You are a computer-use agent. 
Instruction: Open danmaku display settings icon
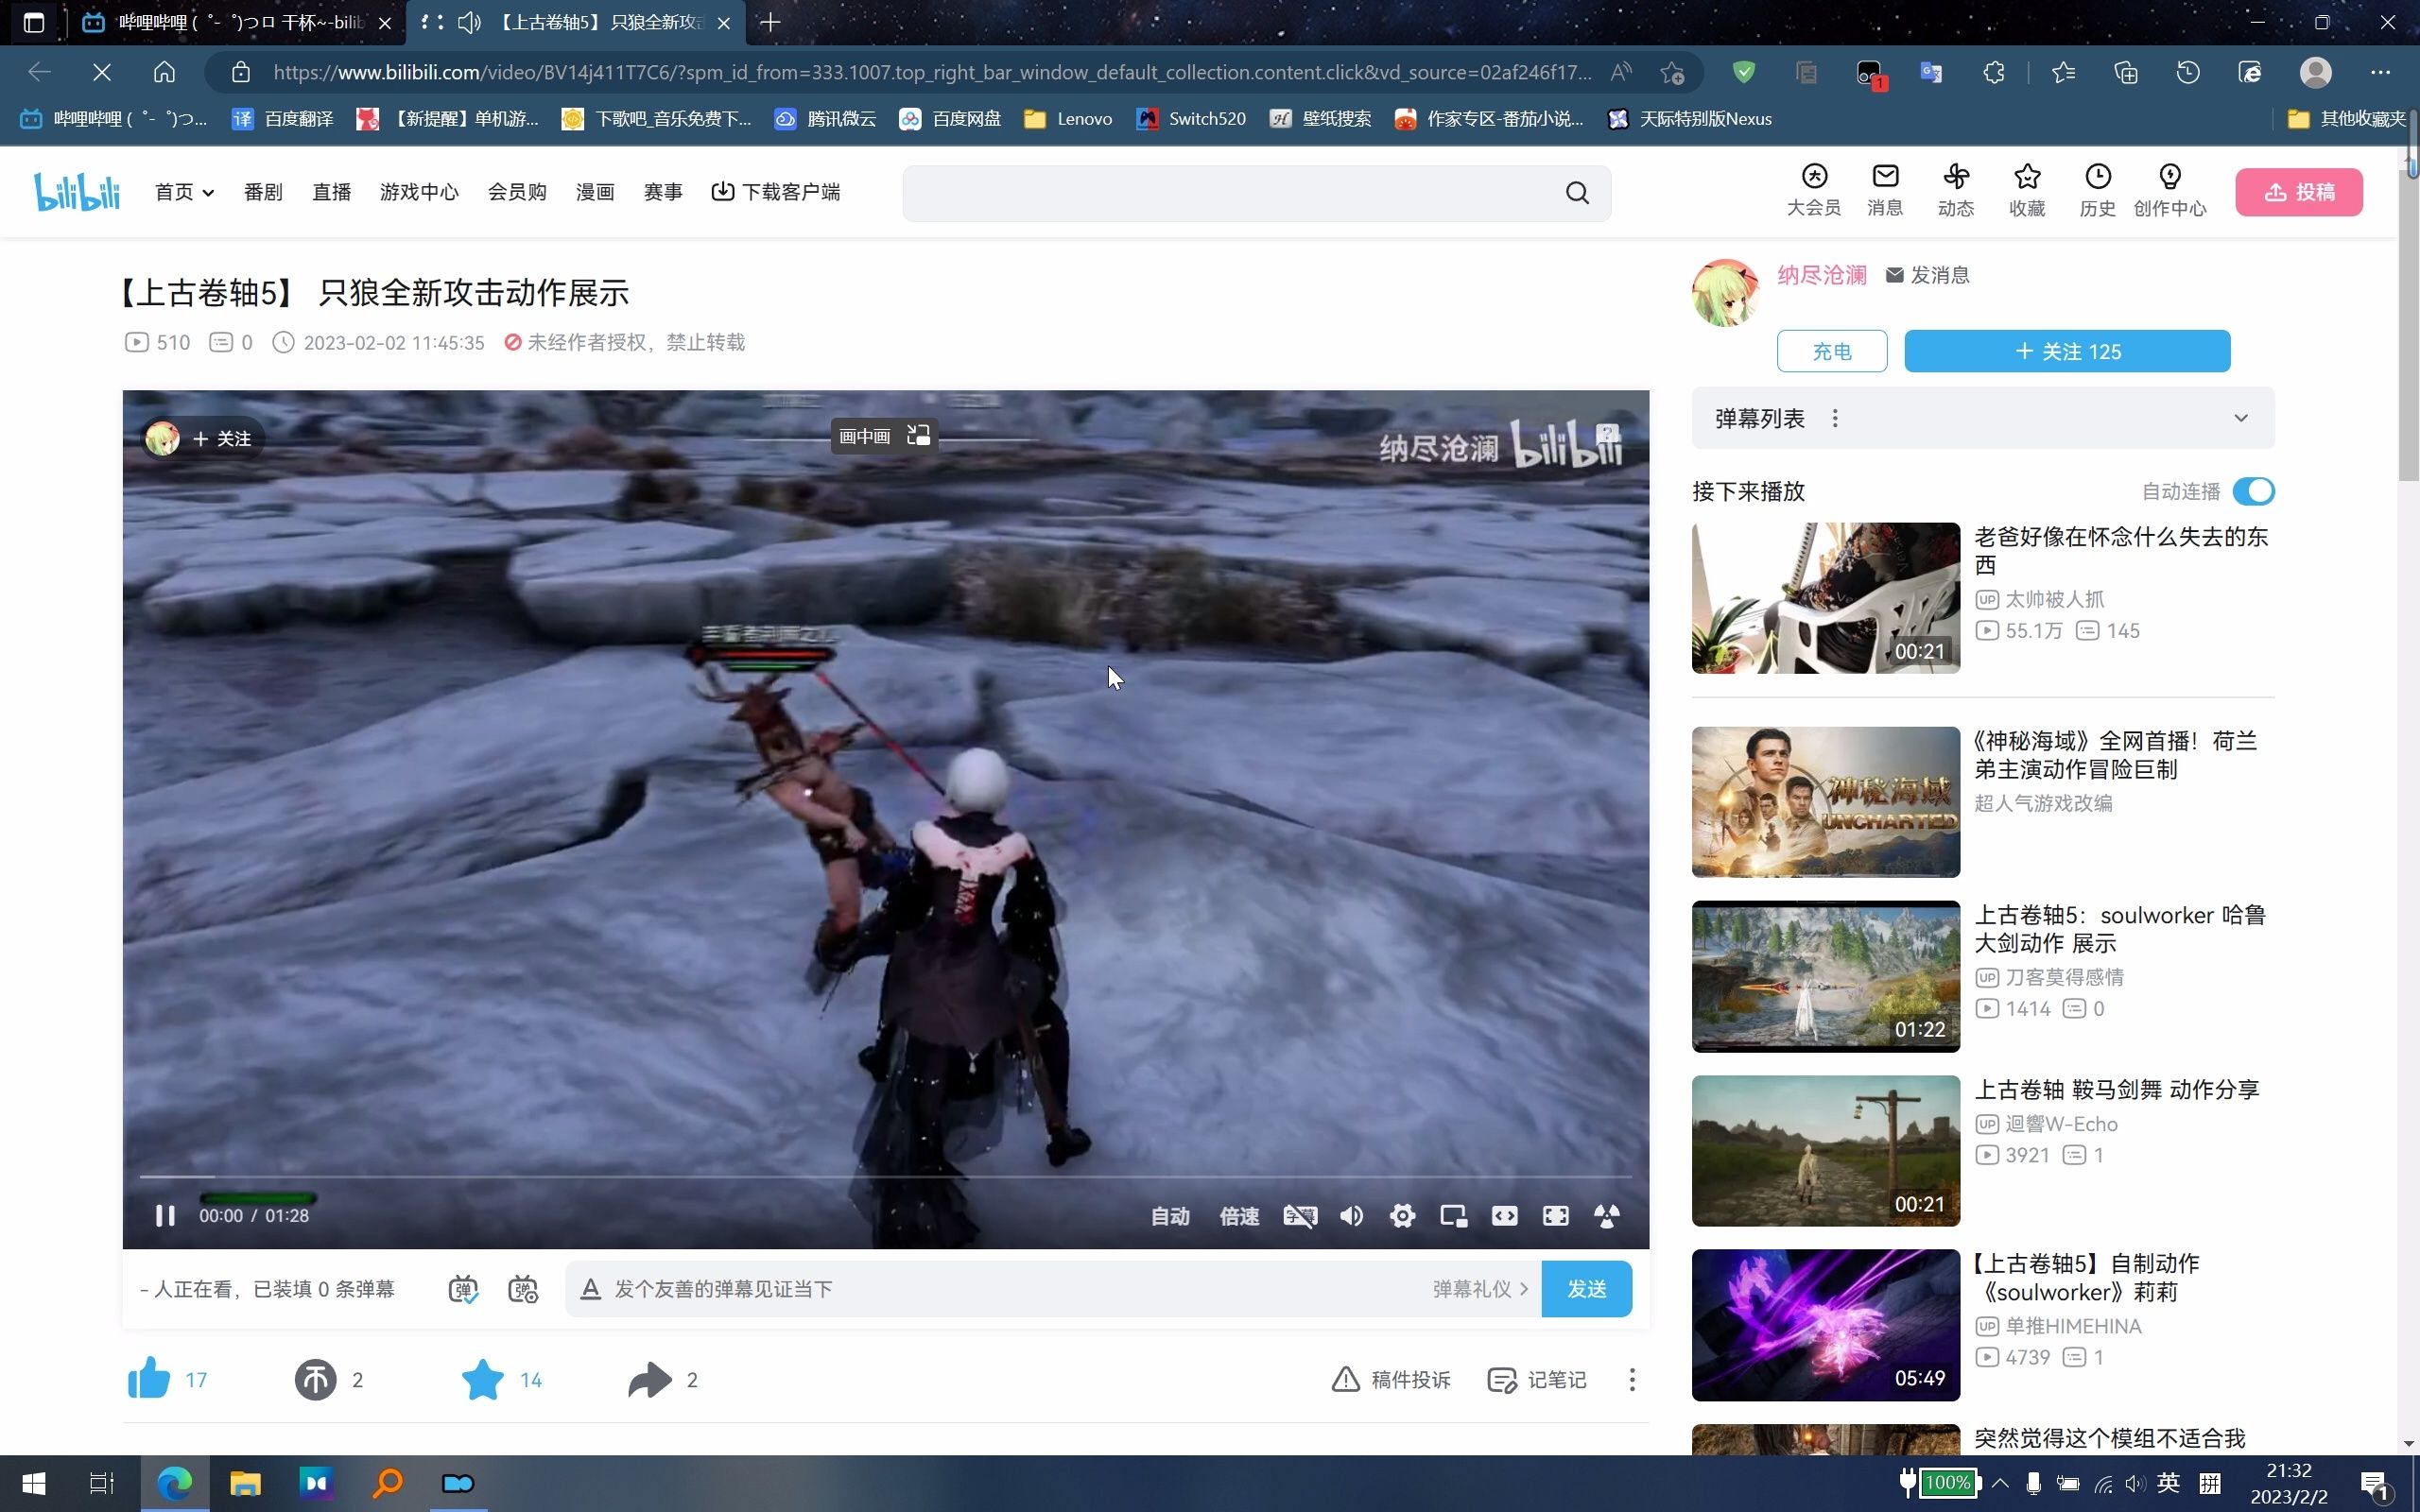(x=523, y=1289)
